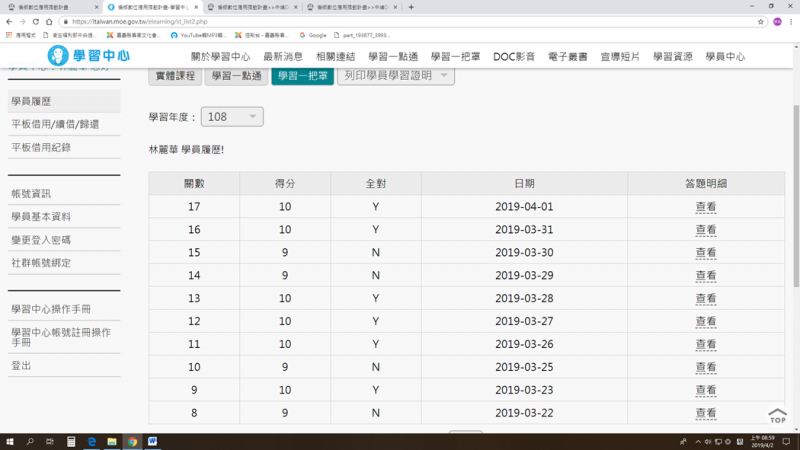
Task: View answer details for 2019-04-01 row
Action: [x=706, y=207]
